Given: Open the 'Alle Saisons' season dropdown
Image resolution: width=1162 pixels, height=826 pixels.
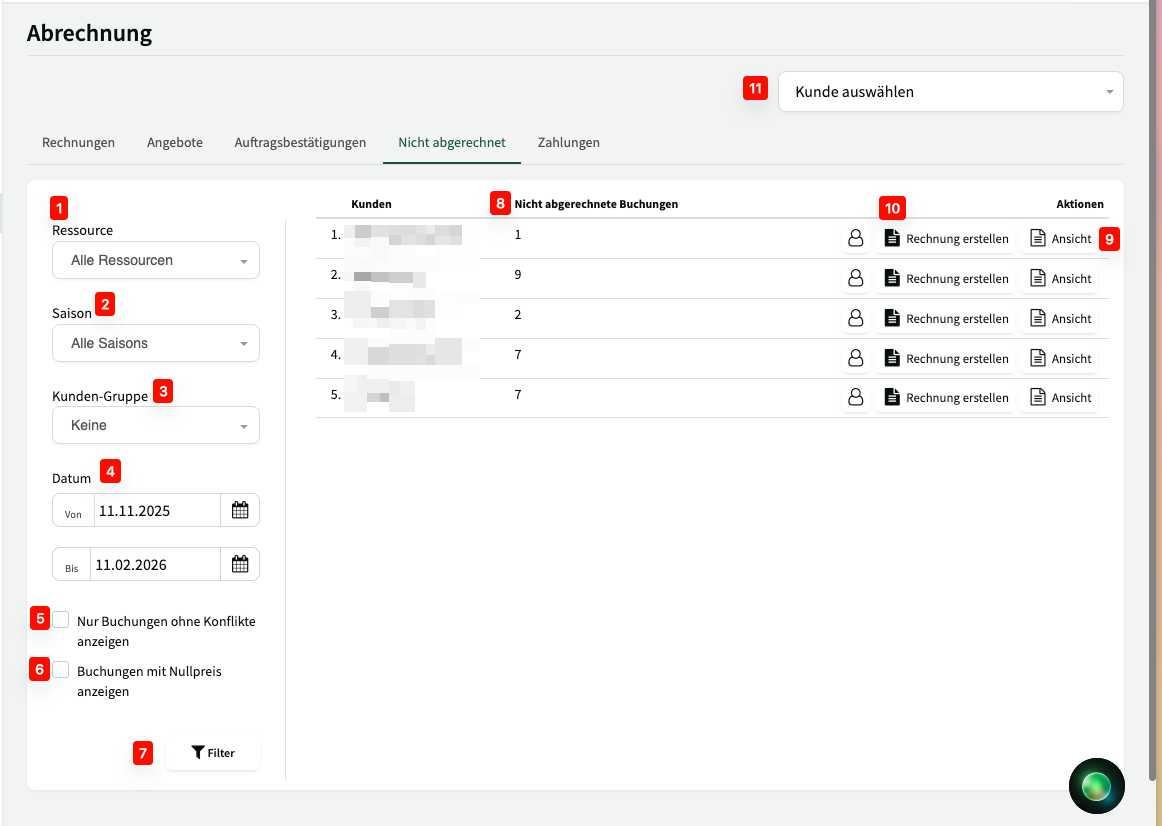Looking at the screenshot, I should pos(156,343).
